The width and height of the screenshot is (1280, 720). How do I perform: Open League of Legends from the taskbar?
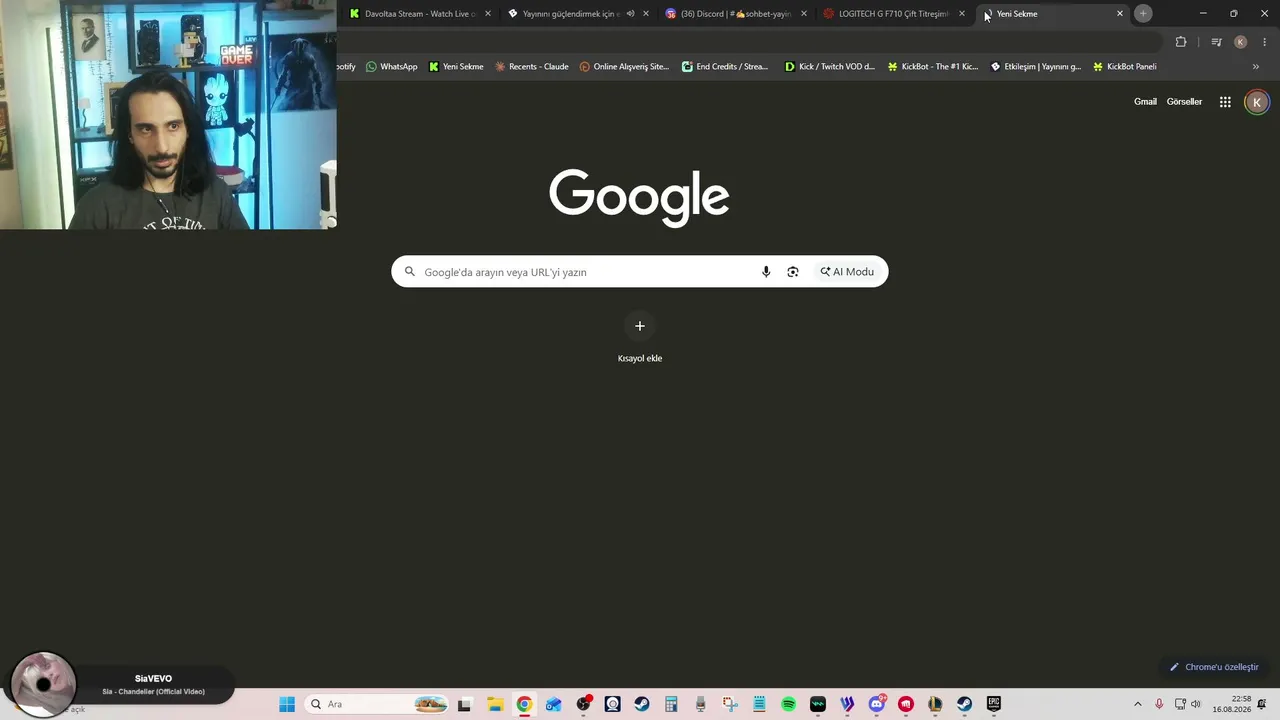(935, 704)
